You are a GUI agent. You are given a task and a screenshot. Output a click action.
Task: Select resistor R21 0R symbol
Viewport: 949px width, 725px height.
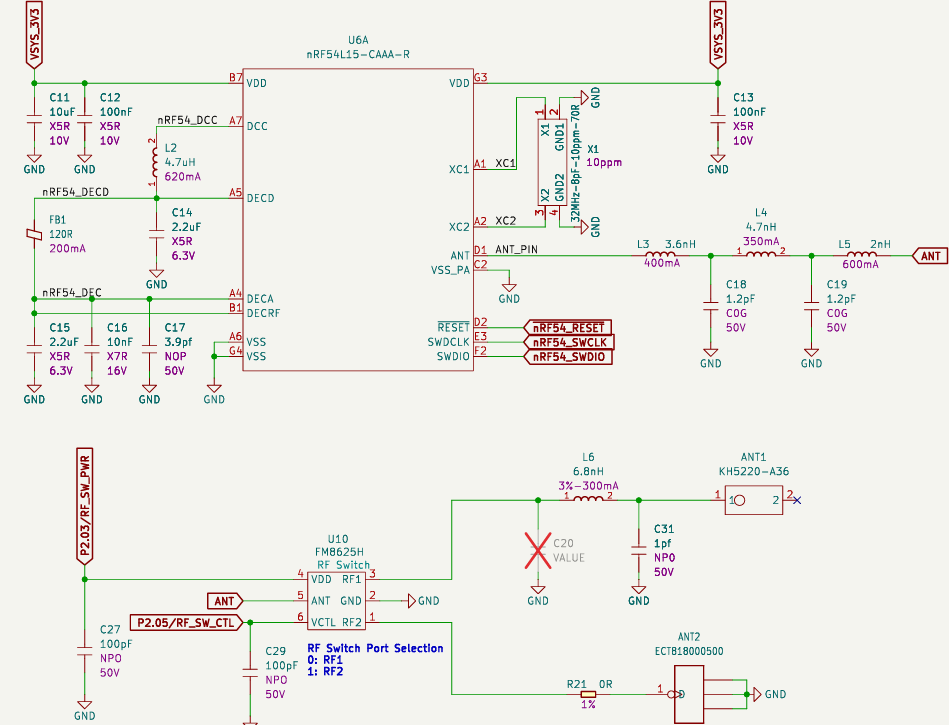(x=588, y=694)
